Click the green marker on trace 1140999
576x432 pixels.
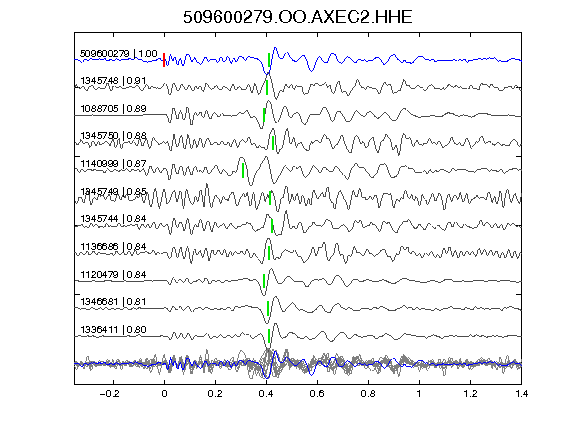click(243, 170)
